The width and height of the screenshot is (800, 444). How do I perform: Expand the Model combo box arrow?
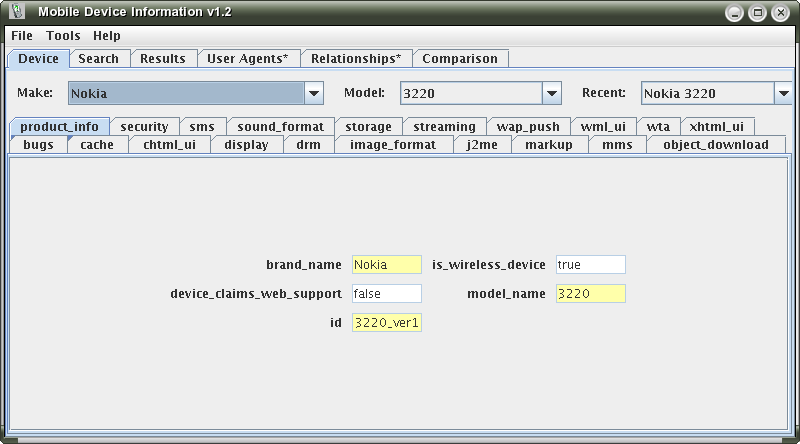point(551,94)
